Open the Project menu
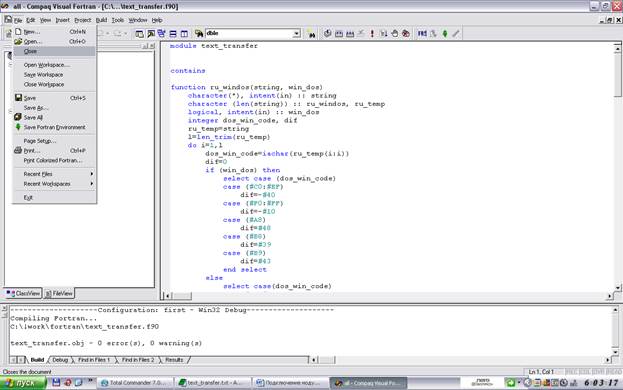 point(83,20)
